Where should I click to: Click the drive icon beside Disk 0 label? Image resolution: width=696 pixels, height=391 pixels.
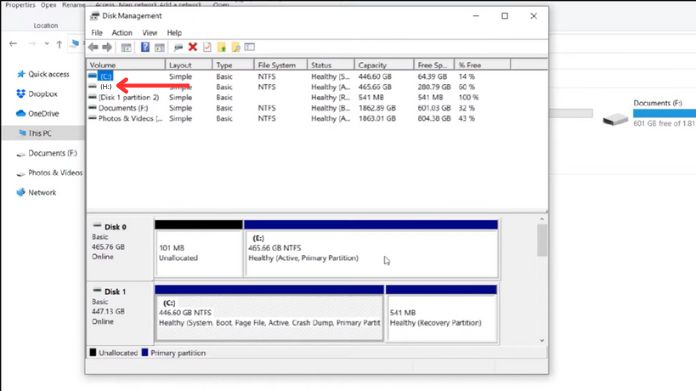tap(97, 225)
